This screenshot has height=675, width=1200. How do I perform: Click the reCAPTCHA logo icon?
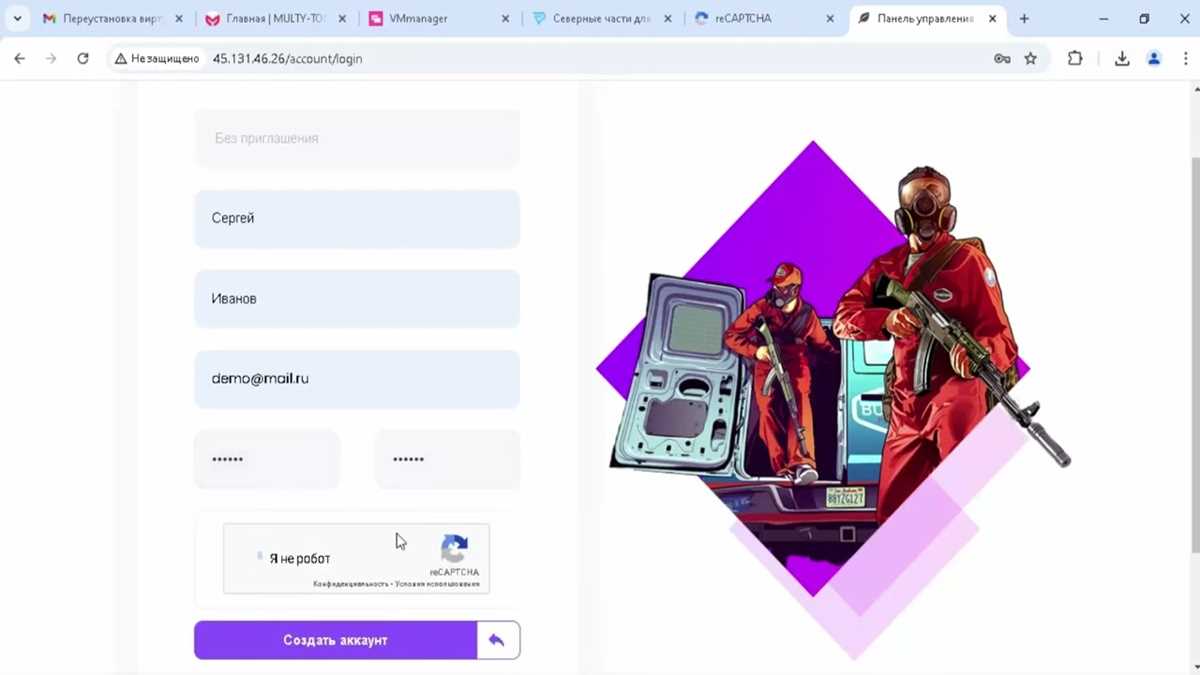[454, 549]
